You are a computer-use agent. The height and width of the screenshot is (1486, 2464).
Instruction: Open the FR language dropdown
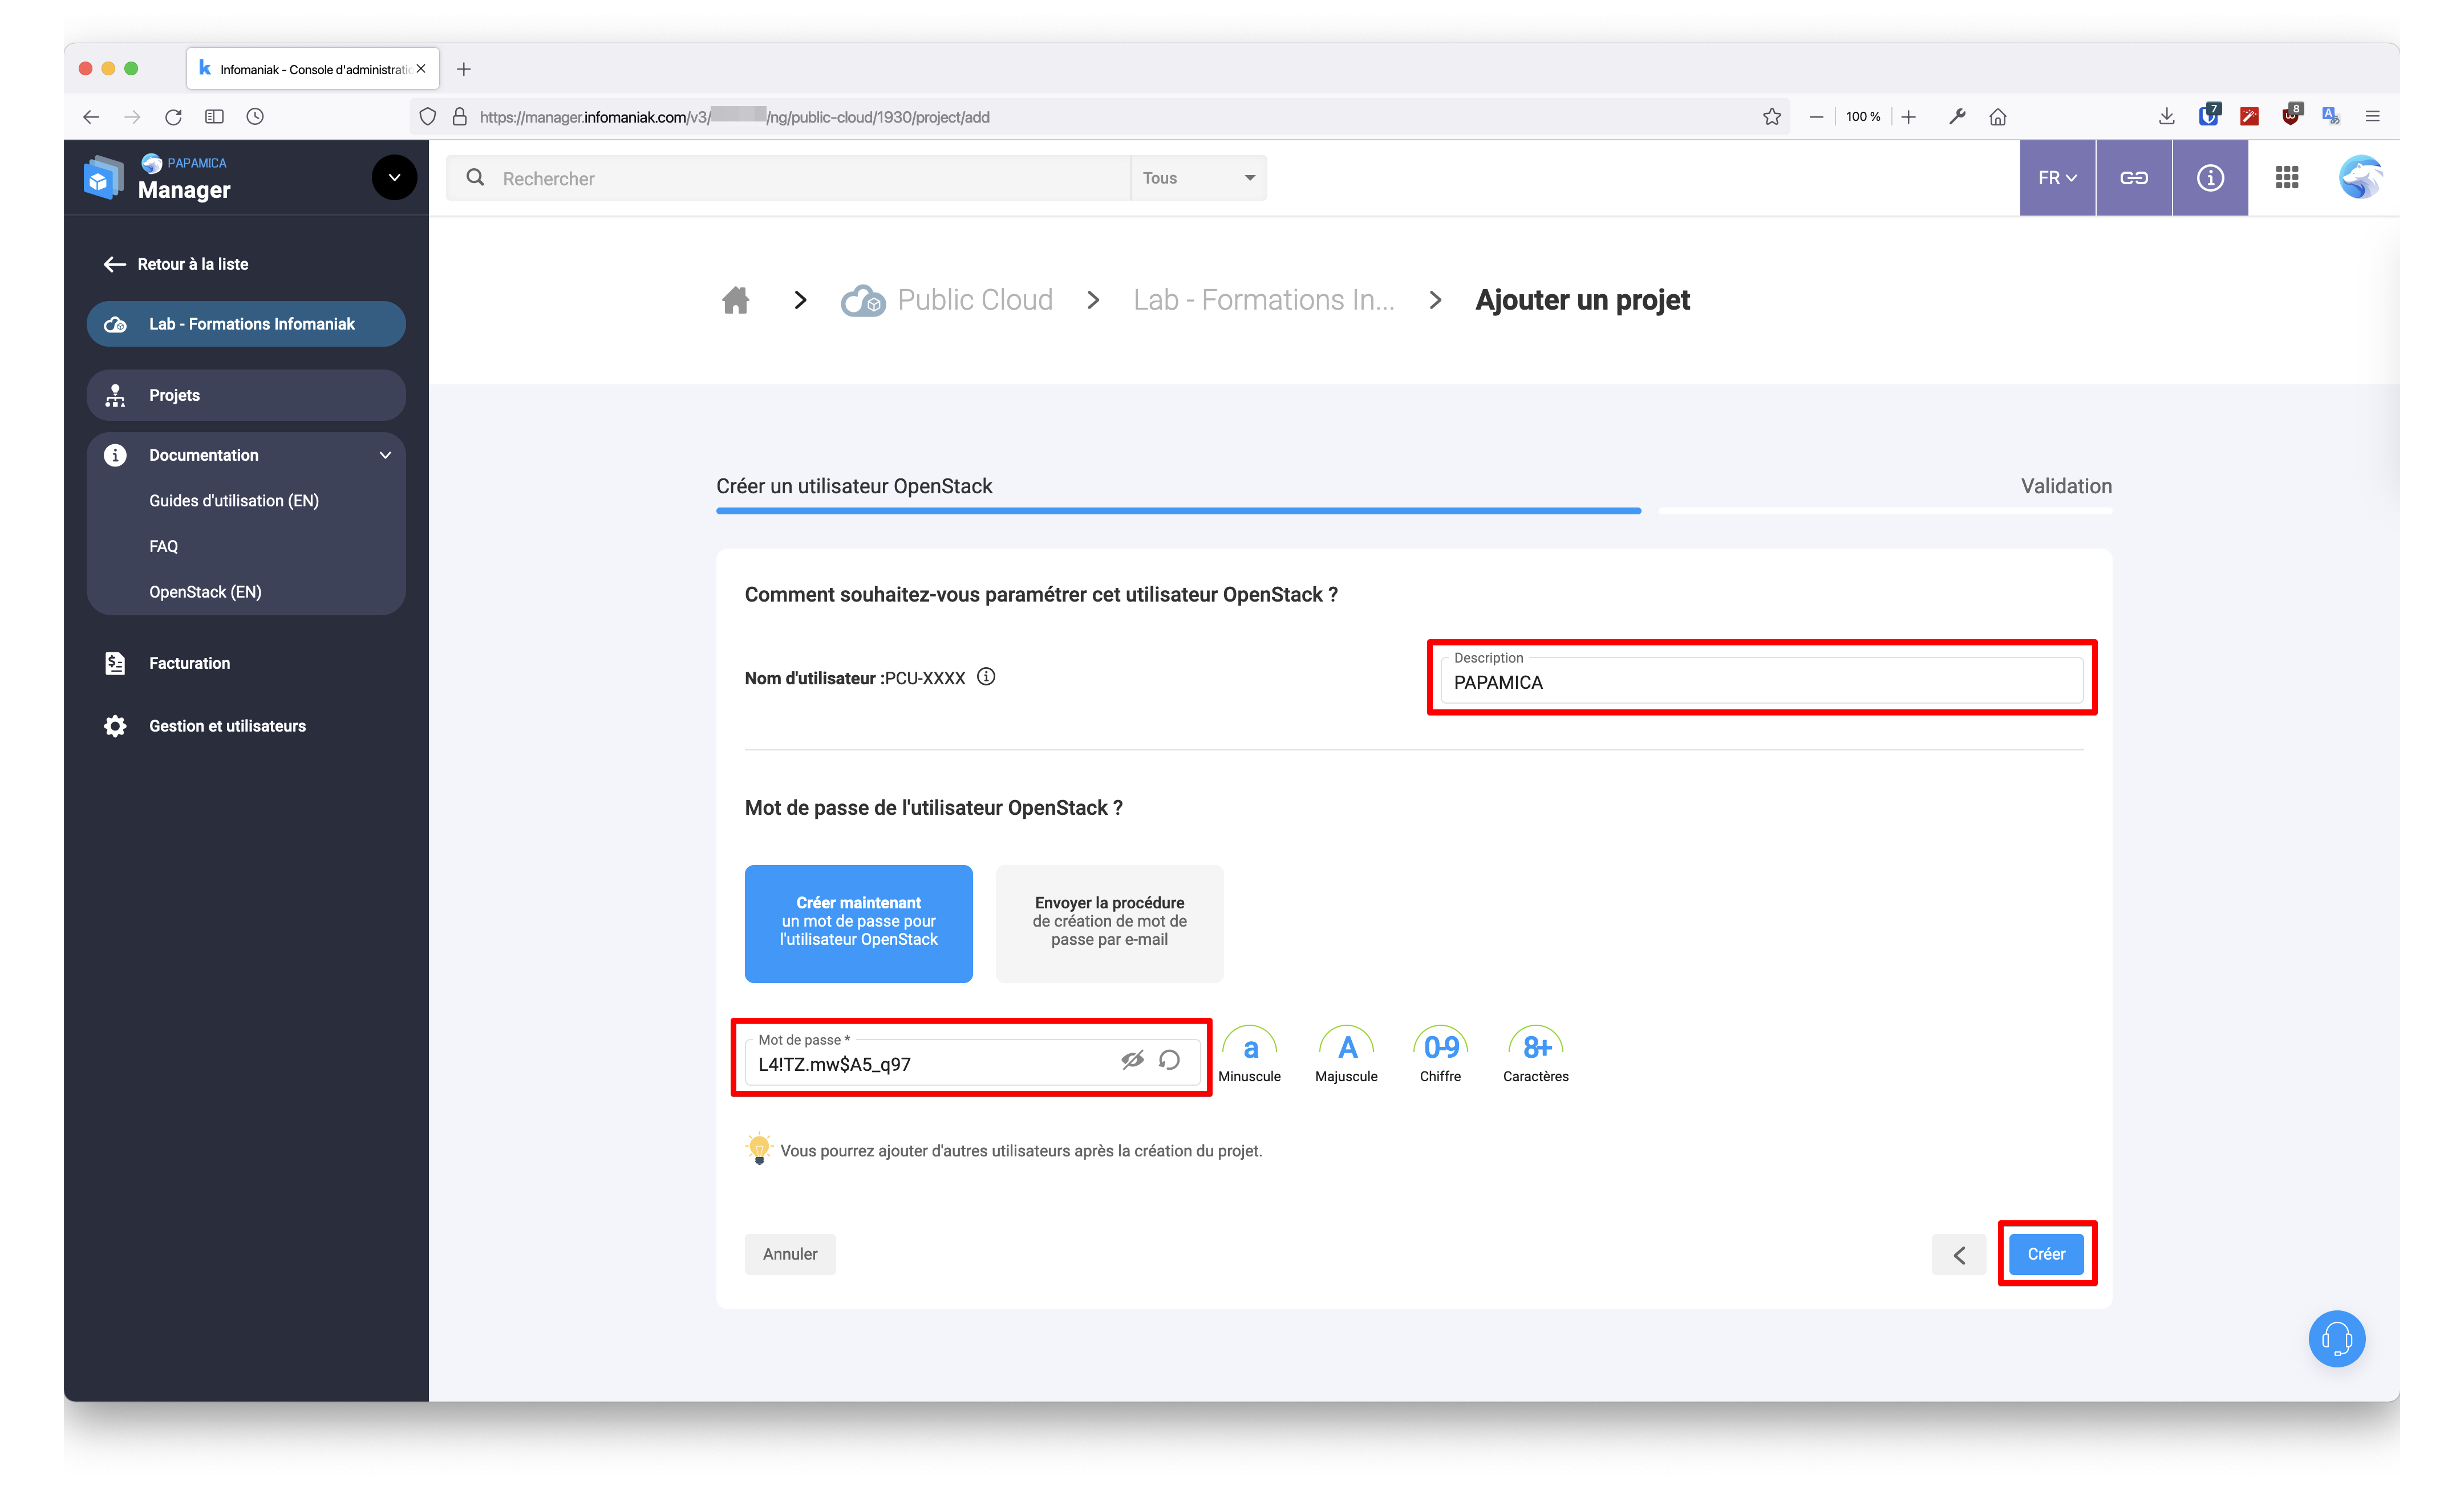(2056, 178)
